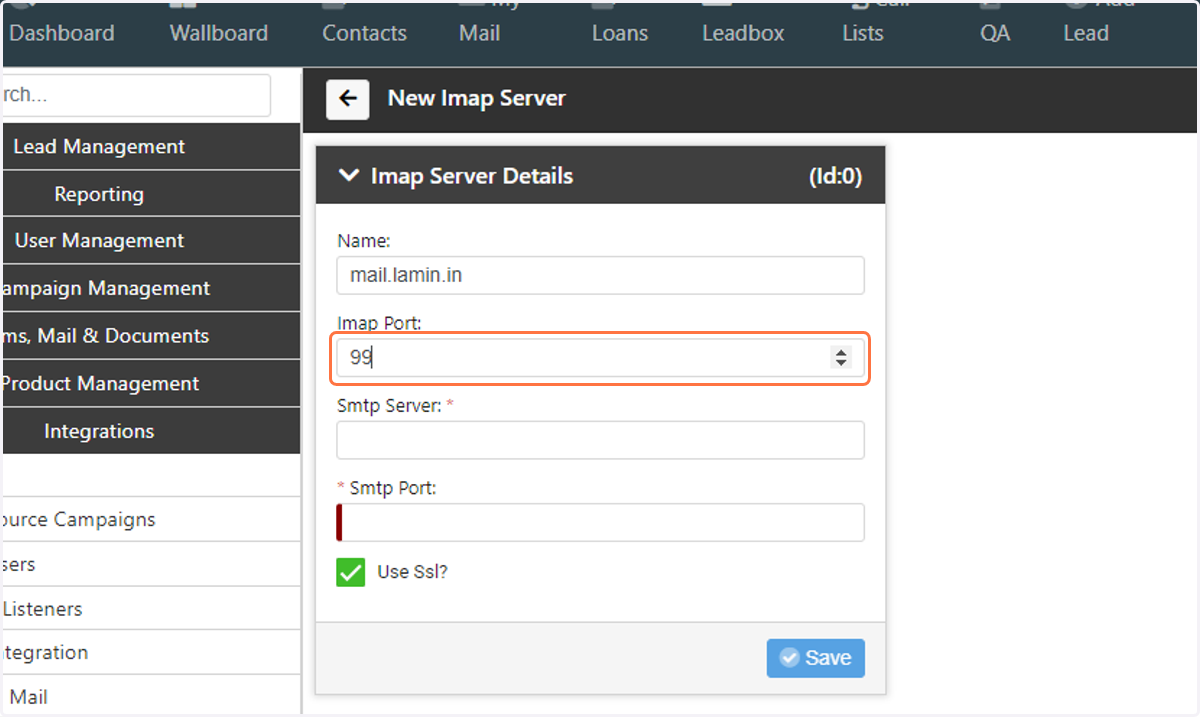The image size is (1200, 717).
Task: Click the Smtp Port input field
Action: 600,522
